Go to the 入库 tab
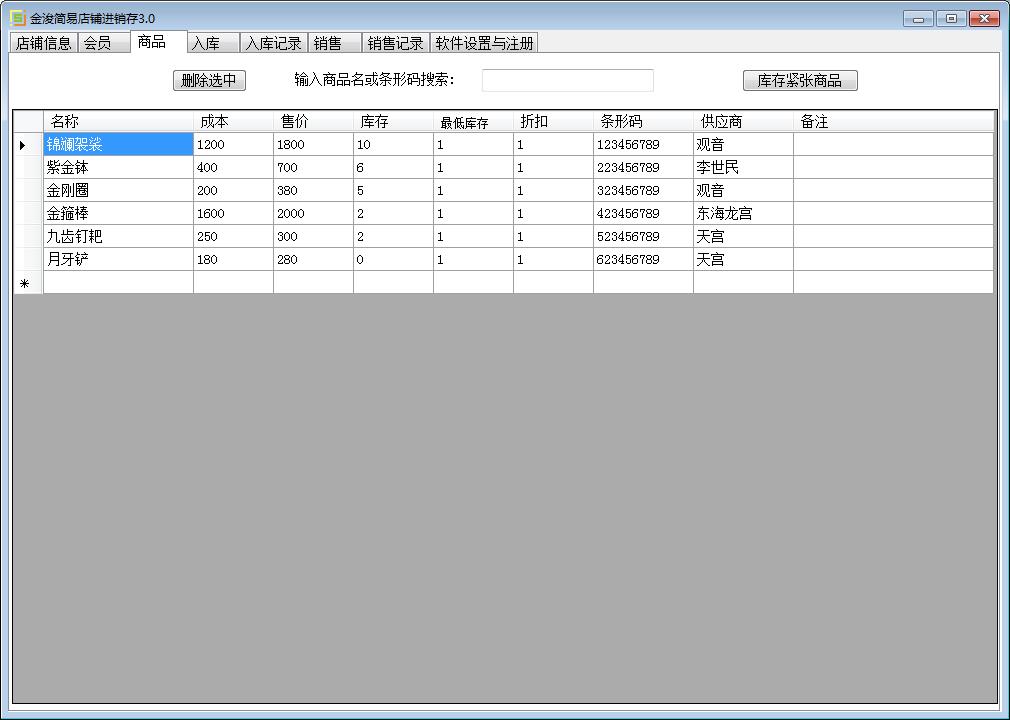The width and height of the screenshot is (1010, 720). tap(213, 43)
